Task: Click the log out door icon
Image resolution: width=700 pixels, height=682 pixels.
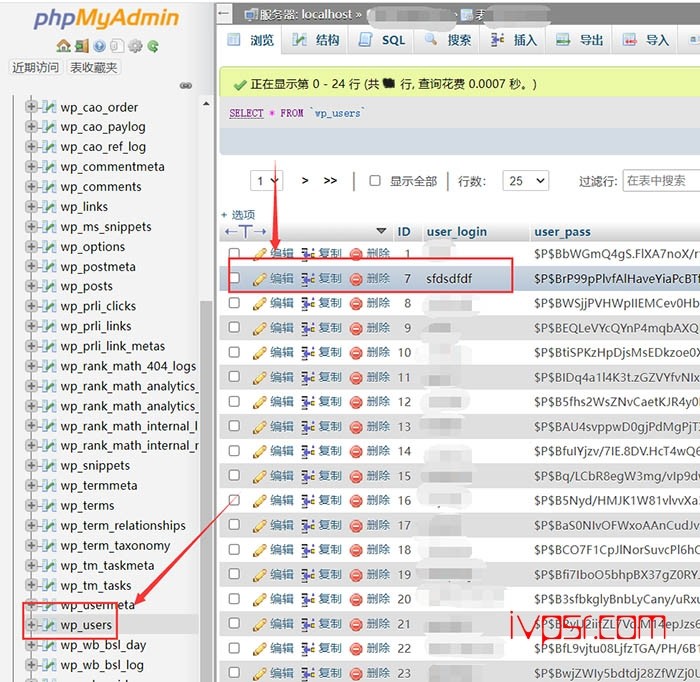Action: tap(82, 46)
